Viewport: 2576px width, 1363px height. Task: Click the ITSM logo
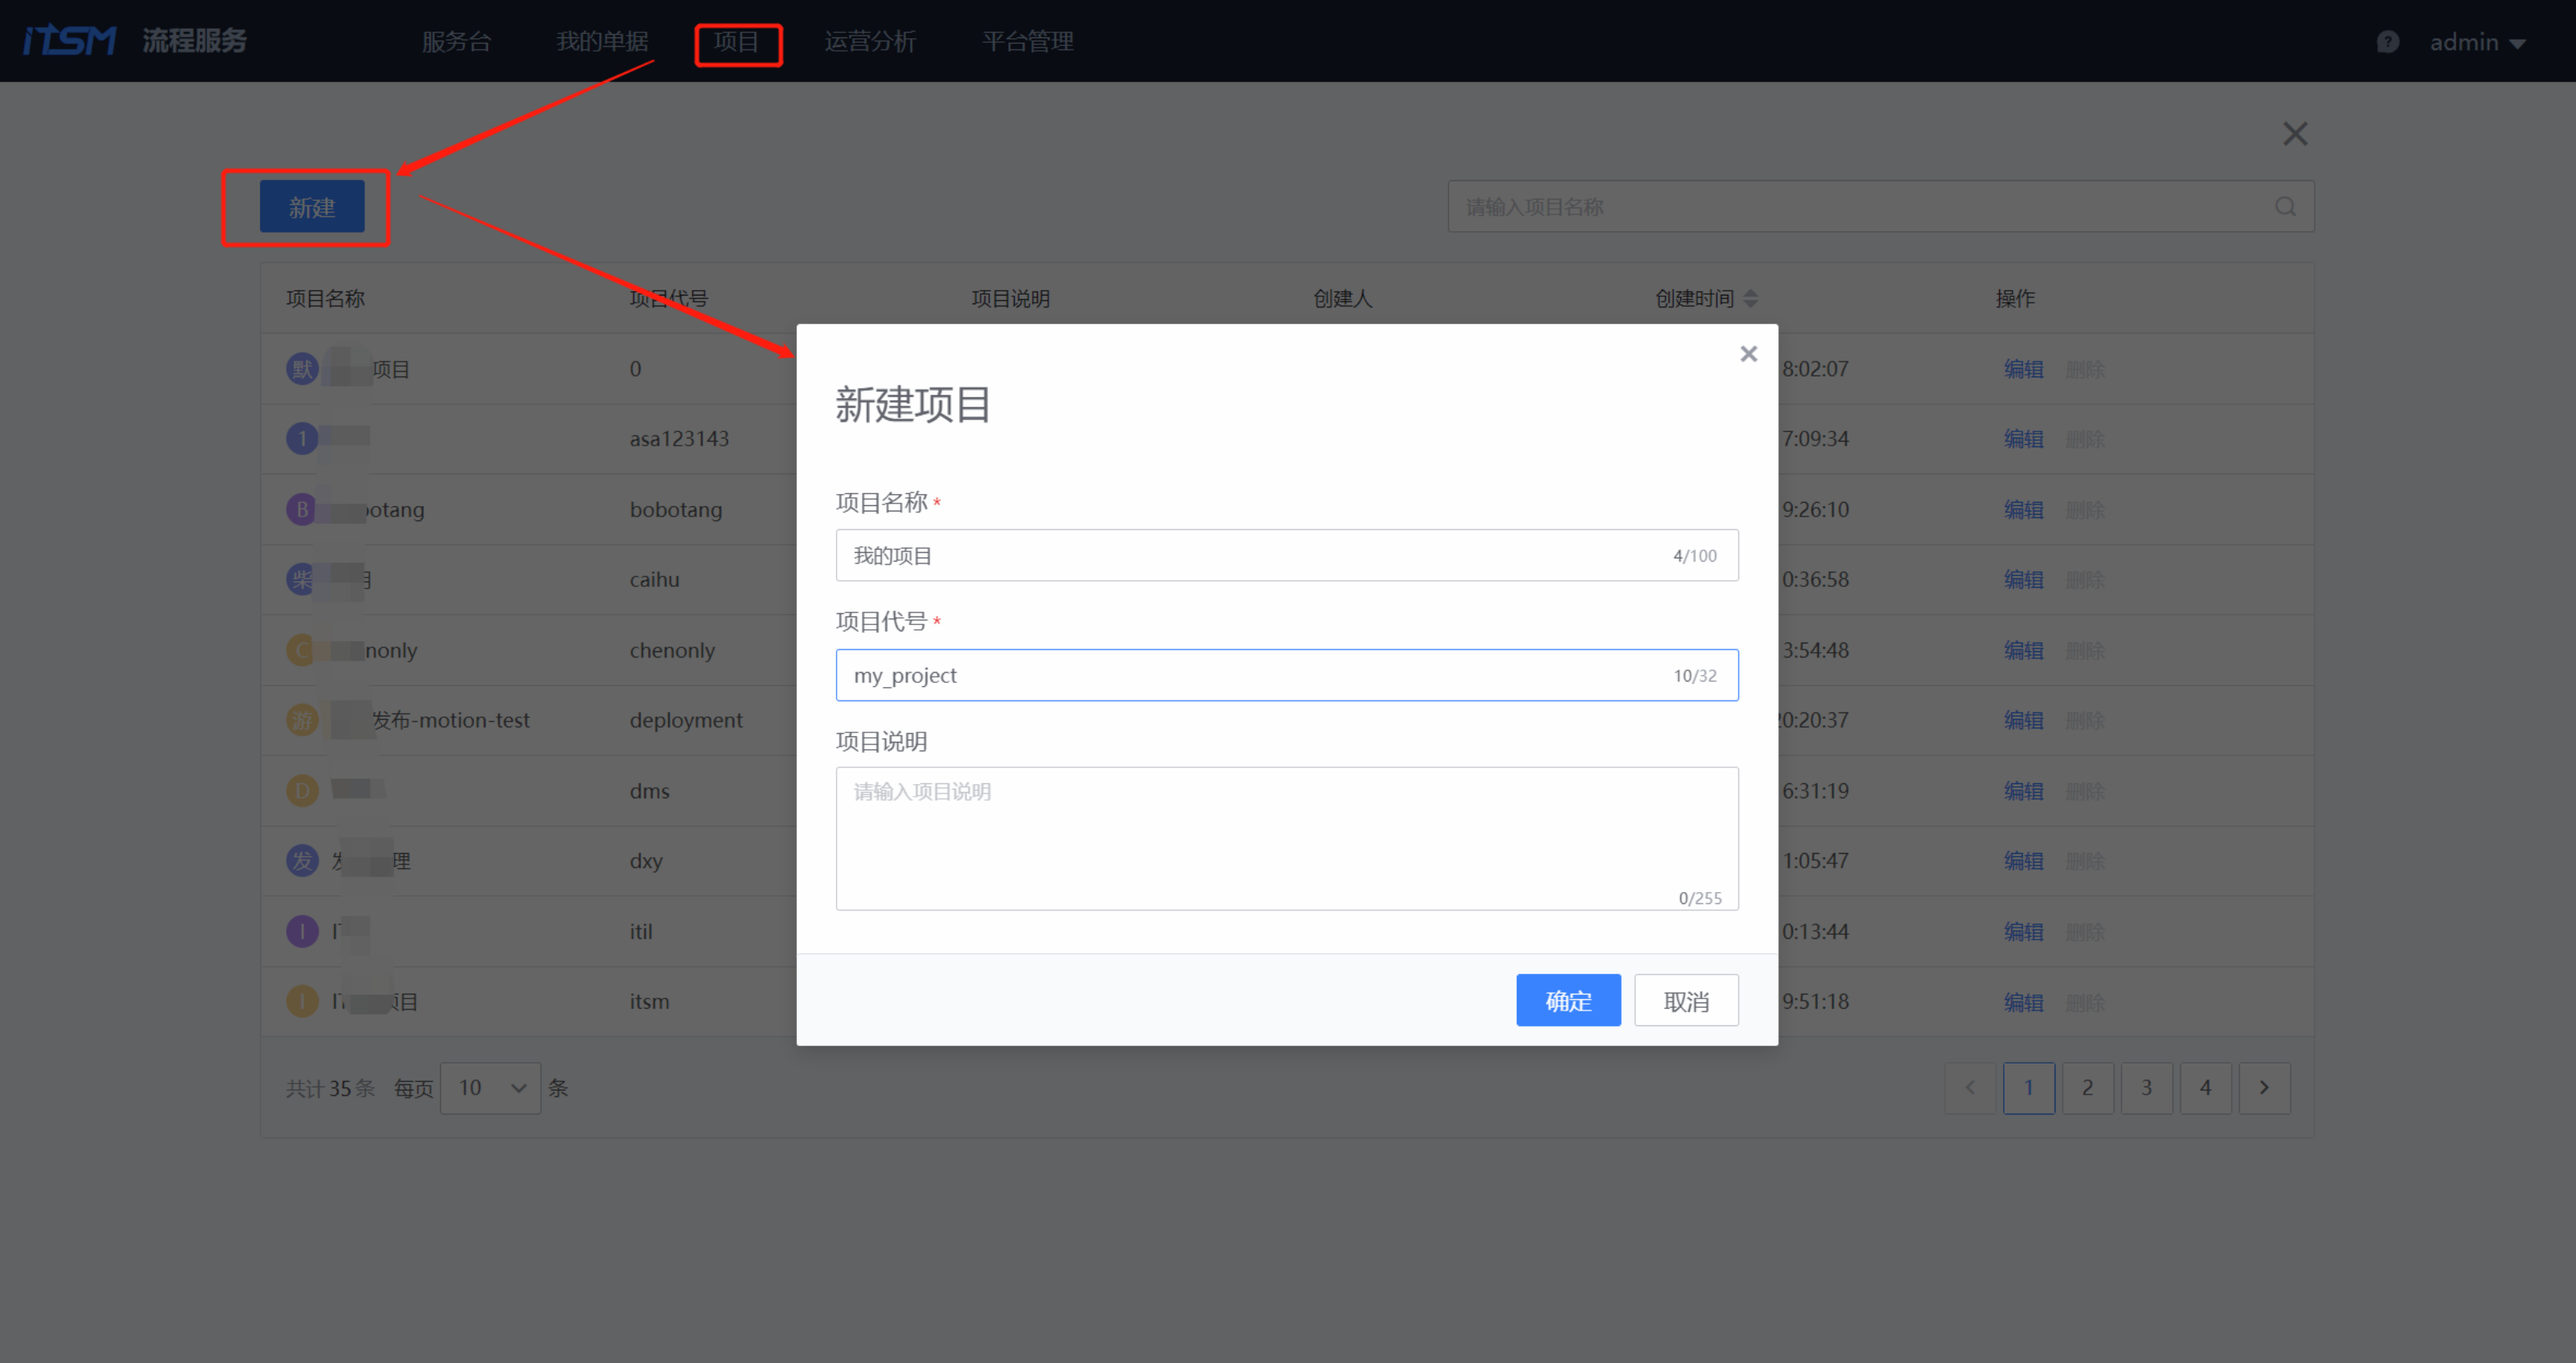(x=70, y=41)
